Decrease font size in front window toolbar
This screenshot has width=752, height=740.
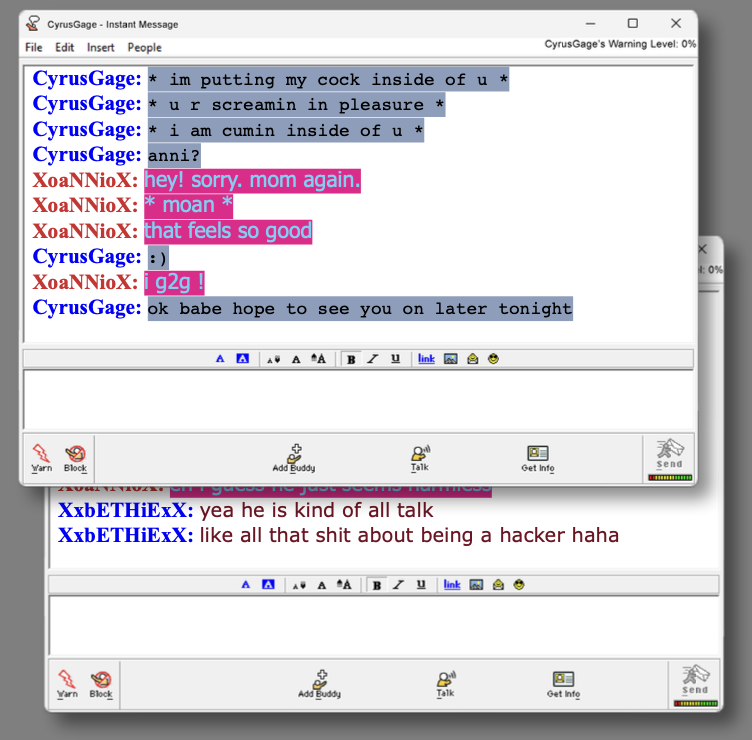[x=273, y=358]
